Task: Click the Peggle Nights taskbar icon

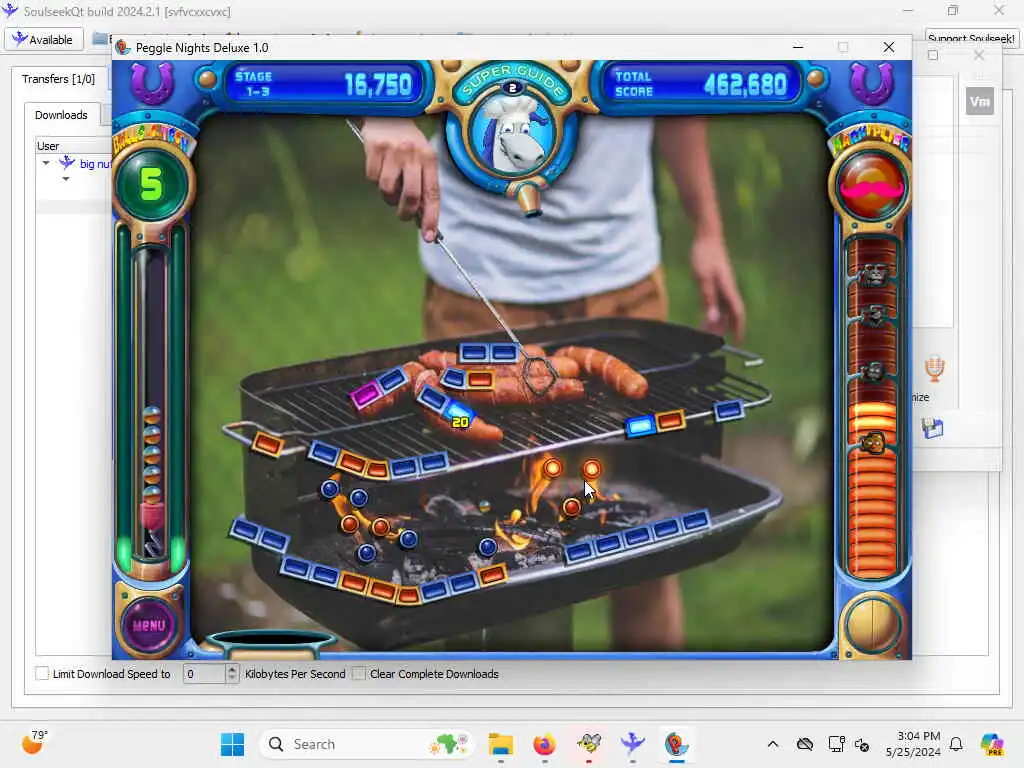Action: tap(677, 744)
